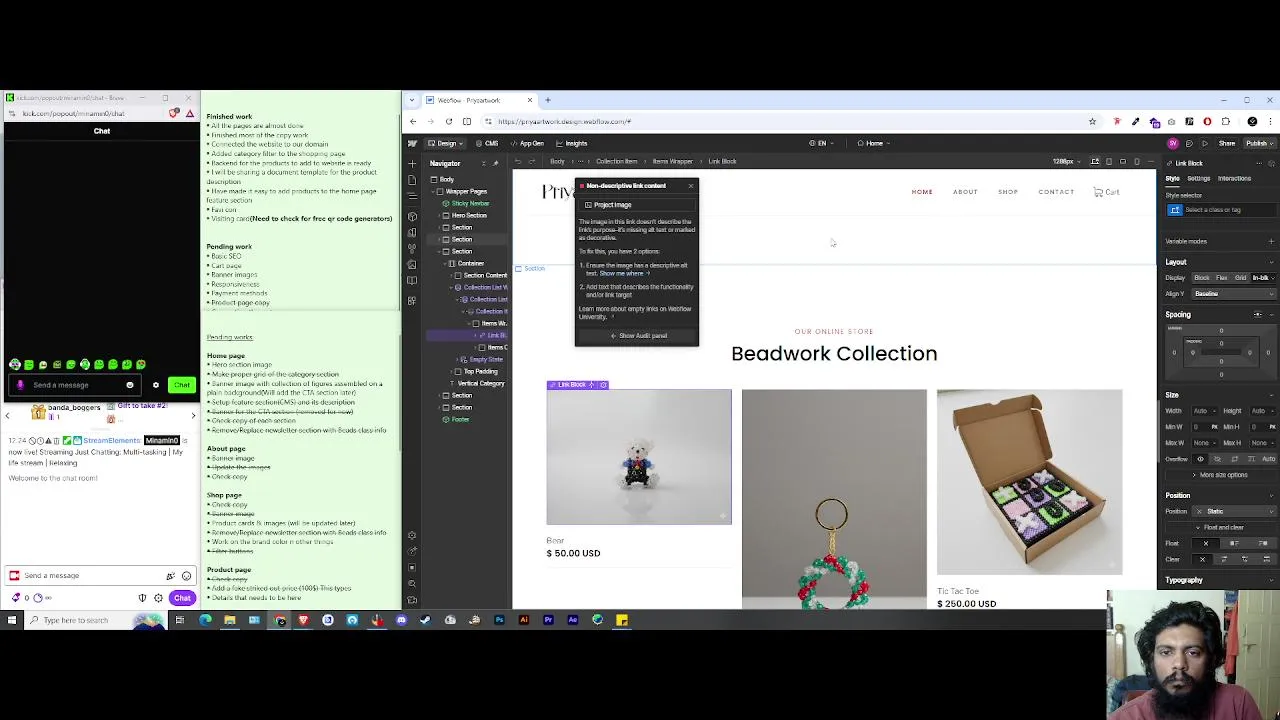Set display to Block
Viewport: 1280px width, 720px height.
point(1202,278)
